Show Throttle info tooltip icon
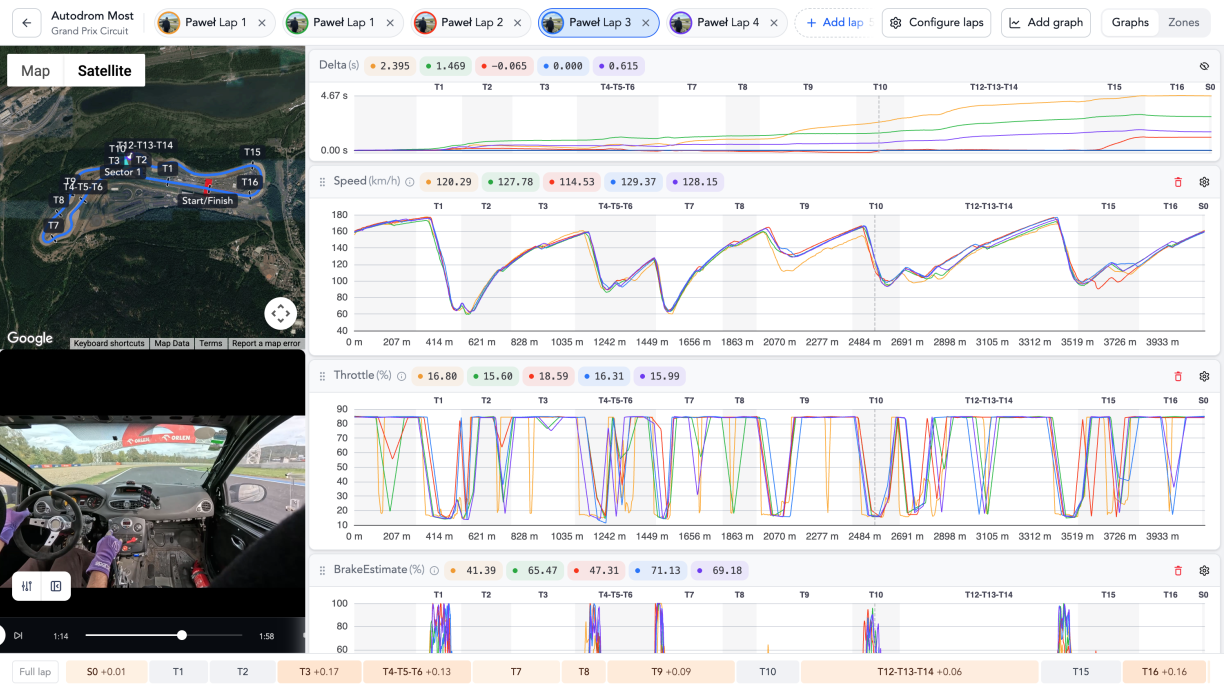 401,376
